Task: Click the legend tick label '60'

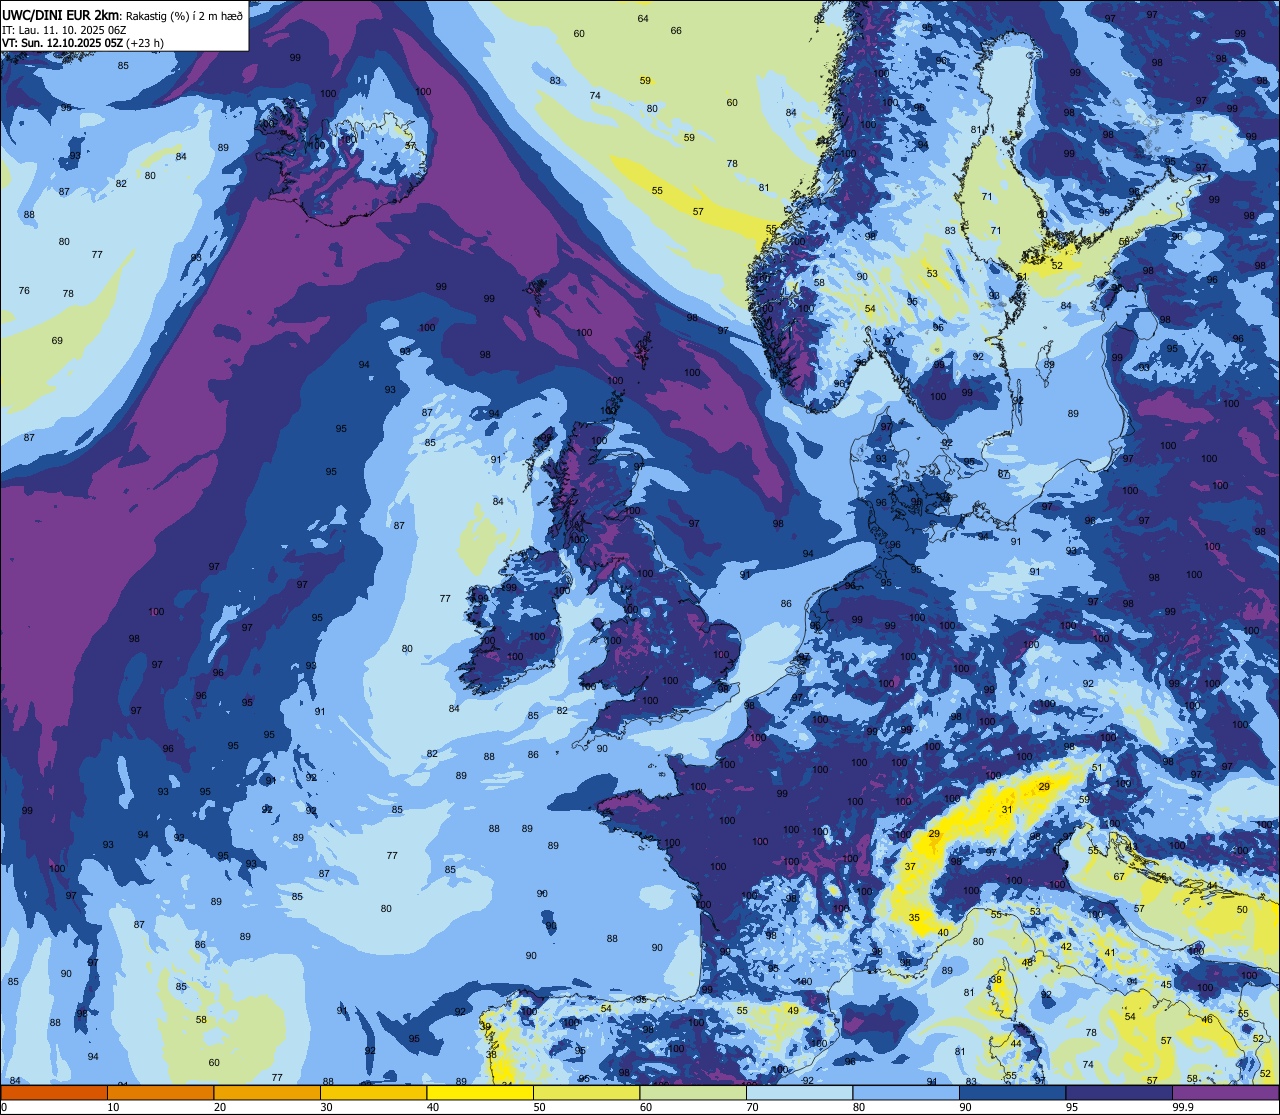Action: [x=646, y=1107]
